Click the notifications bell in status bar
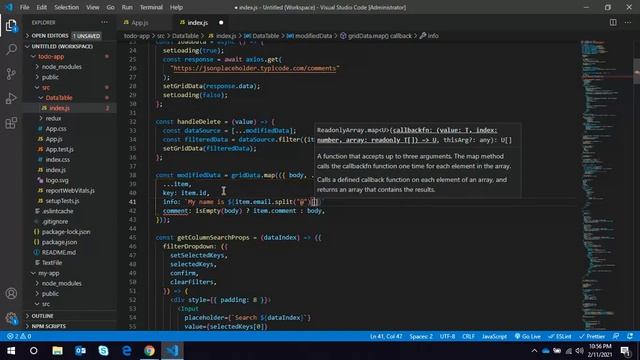 click(630, 336)
